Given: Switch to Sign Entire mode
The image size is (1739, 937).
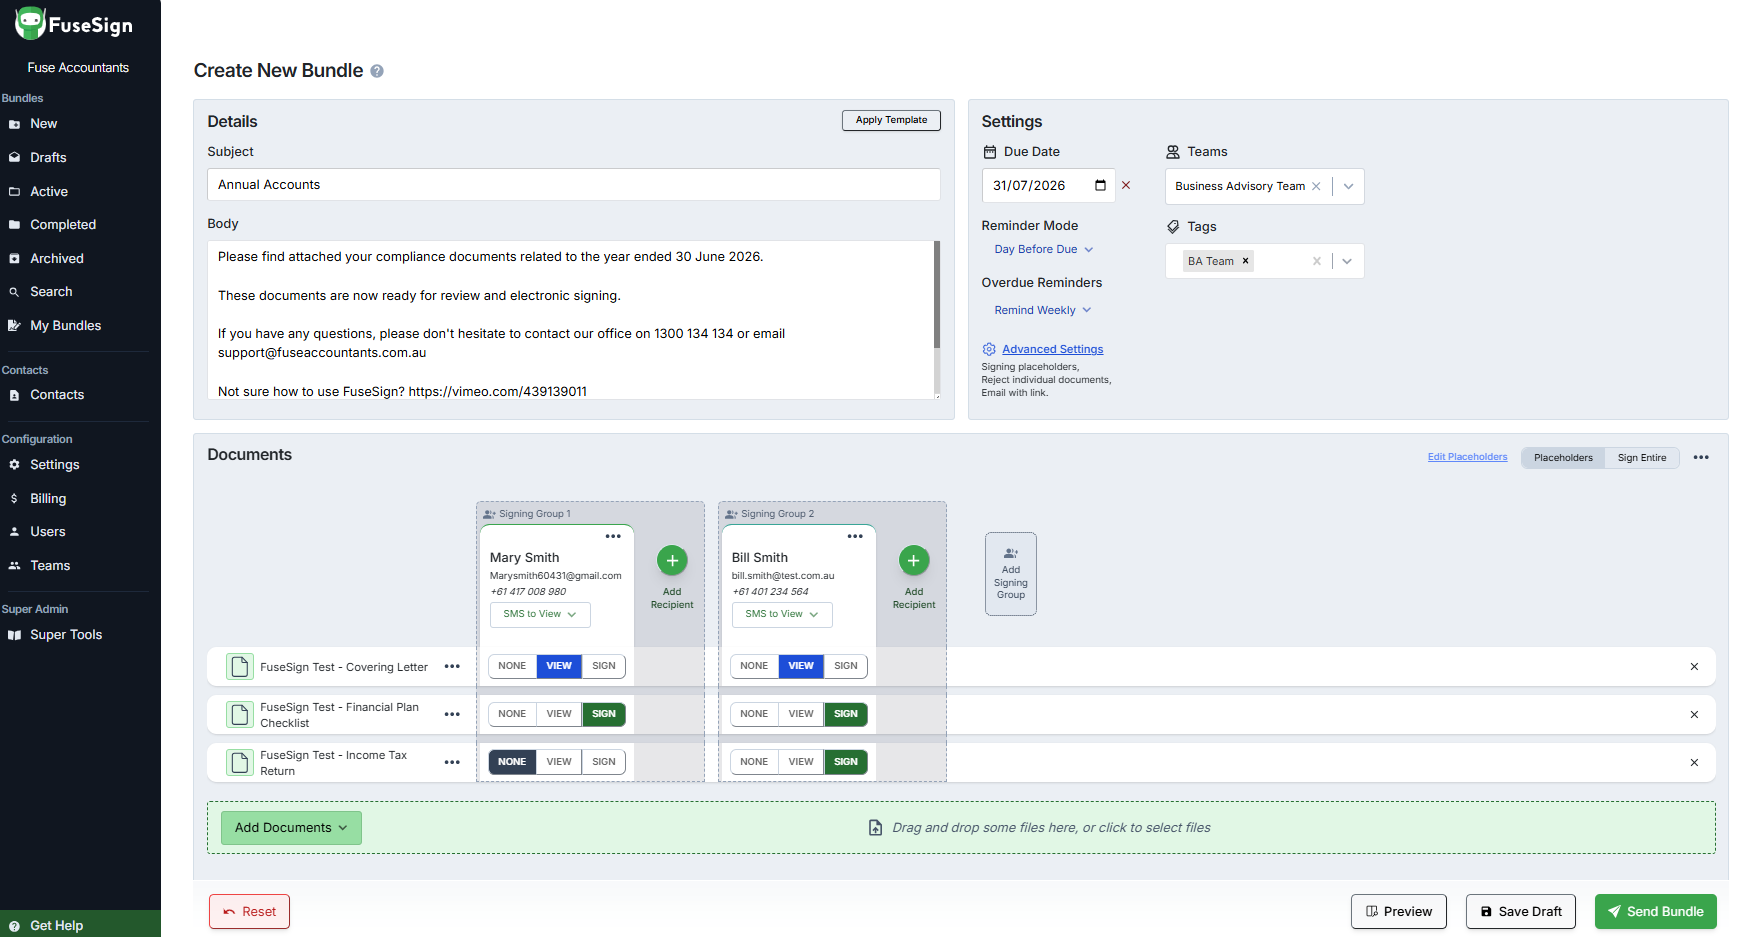Looking at the screenshot, I should tap(1642, 458).
